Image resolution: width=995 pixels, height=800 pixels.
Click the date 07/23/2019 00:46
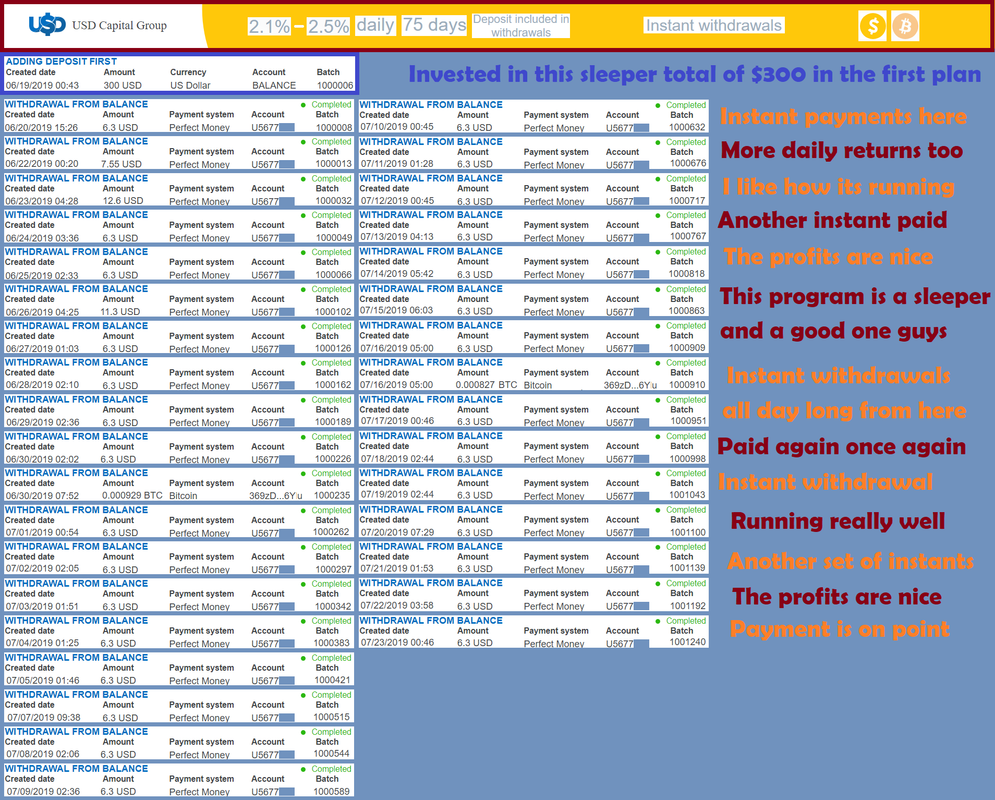click(x=397, y=642)
